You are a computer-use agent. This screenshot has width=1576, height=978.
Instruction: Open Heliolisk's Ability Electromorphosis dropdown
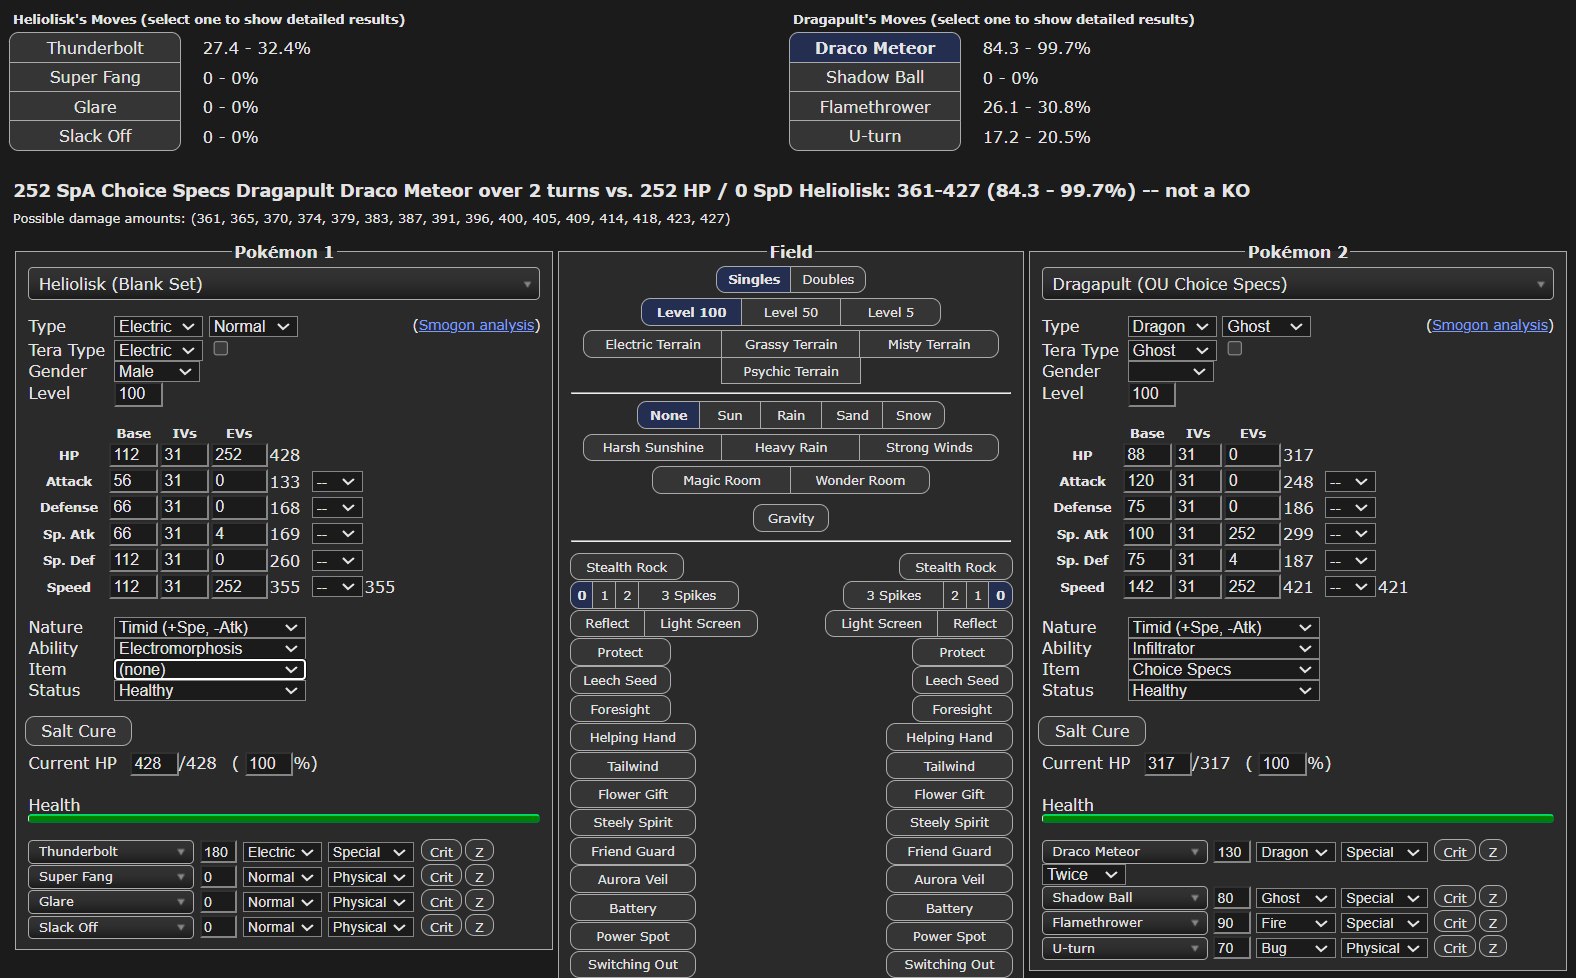coord(209,648)
